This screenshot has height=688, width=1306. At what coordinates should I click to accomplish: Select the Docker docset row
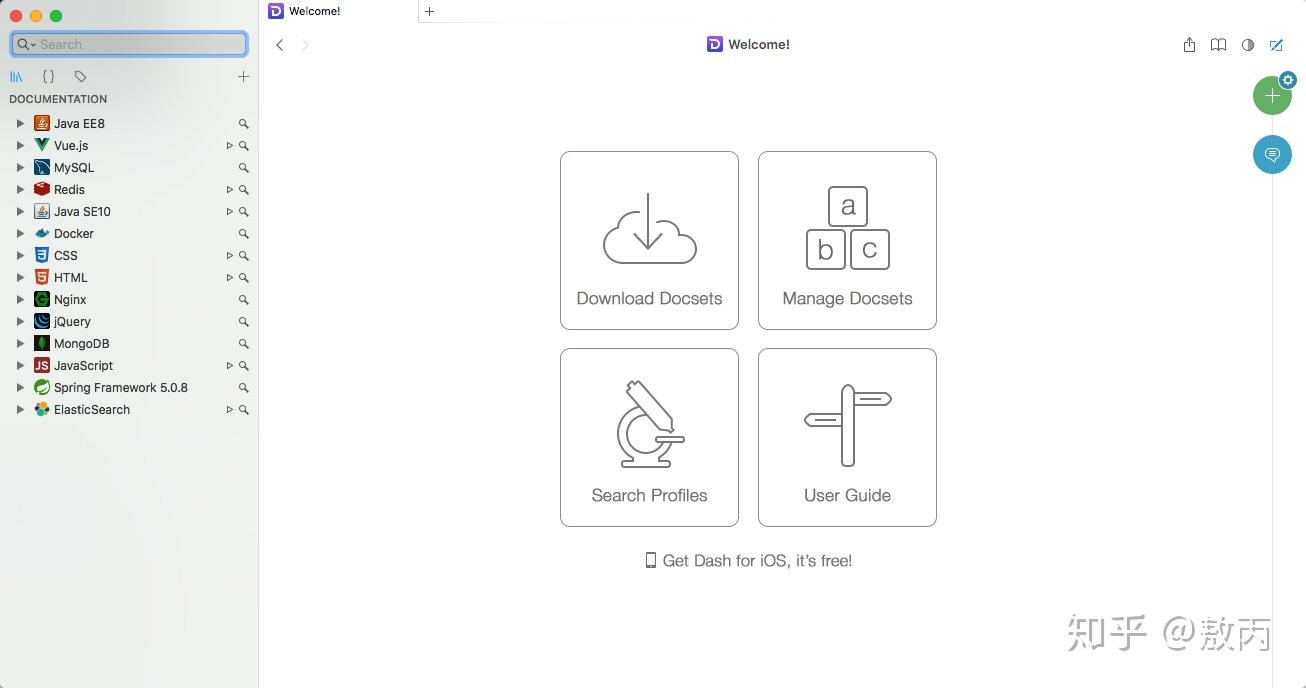[129, 234]
